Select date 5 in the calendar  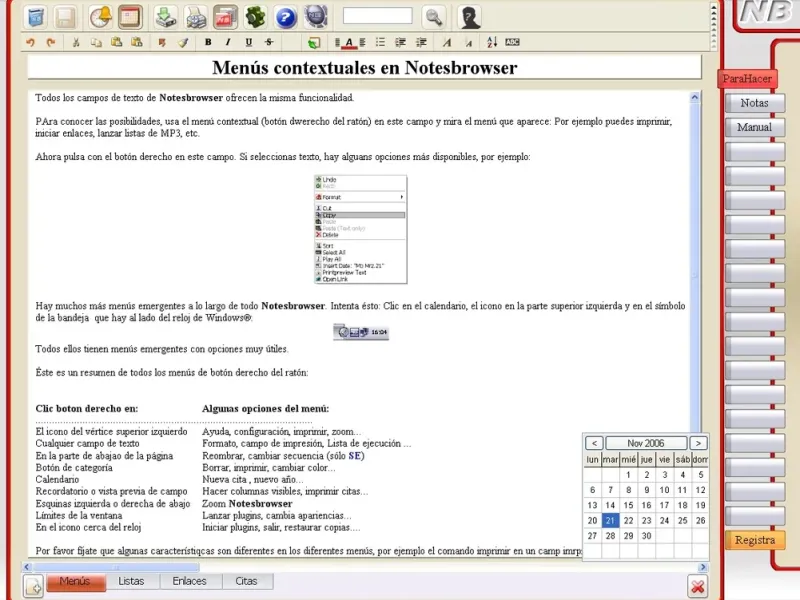701,474
